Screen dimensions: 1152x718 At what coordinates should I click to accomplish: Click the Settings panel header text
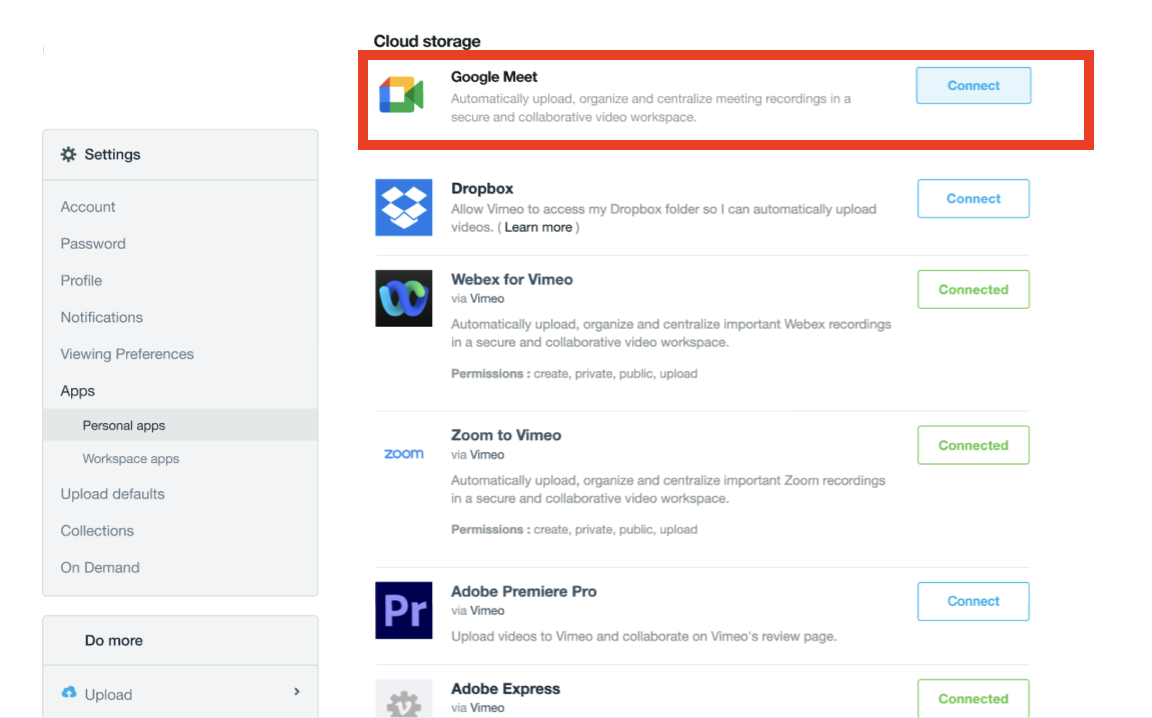112,154
